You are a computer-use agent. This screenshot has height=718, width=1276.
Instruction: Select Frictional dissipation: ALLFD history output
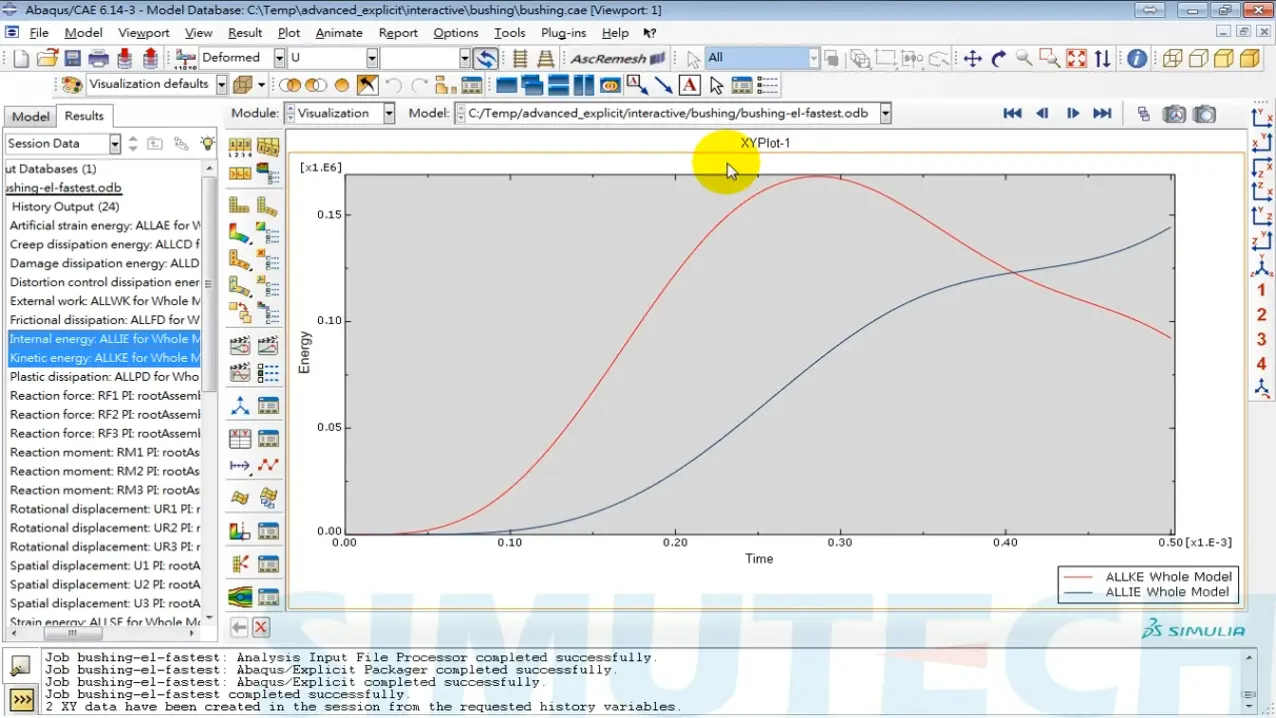coord(104,320)
